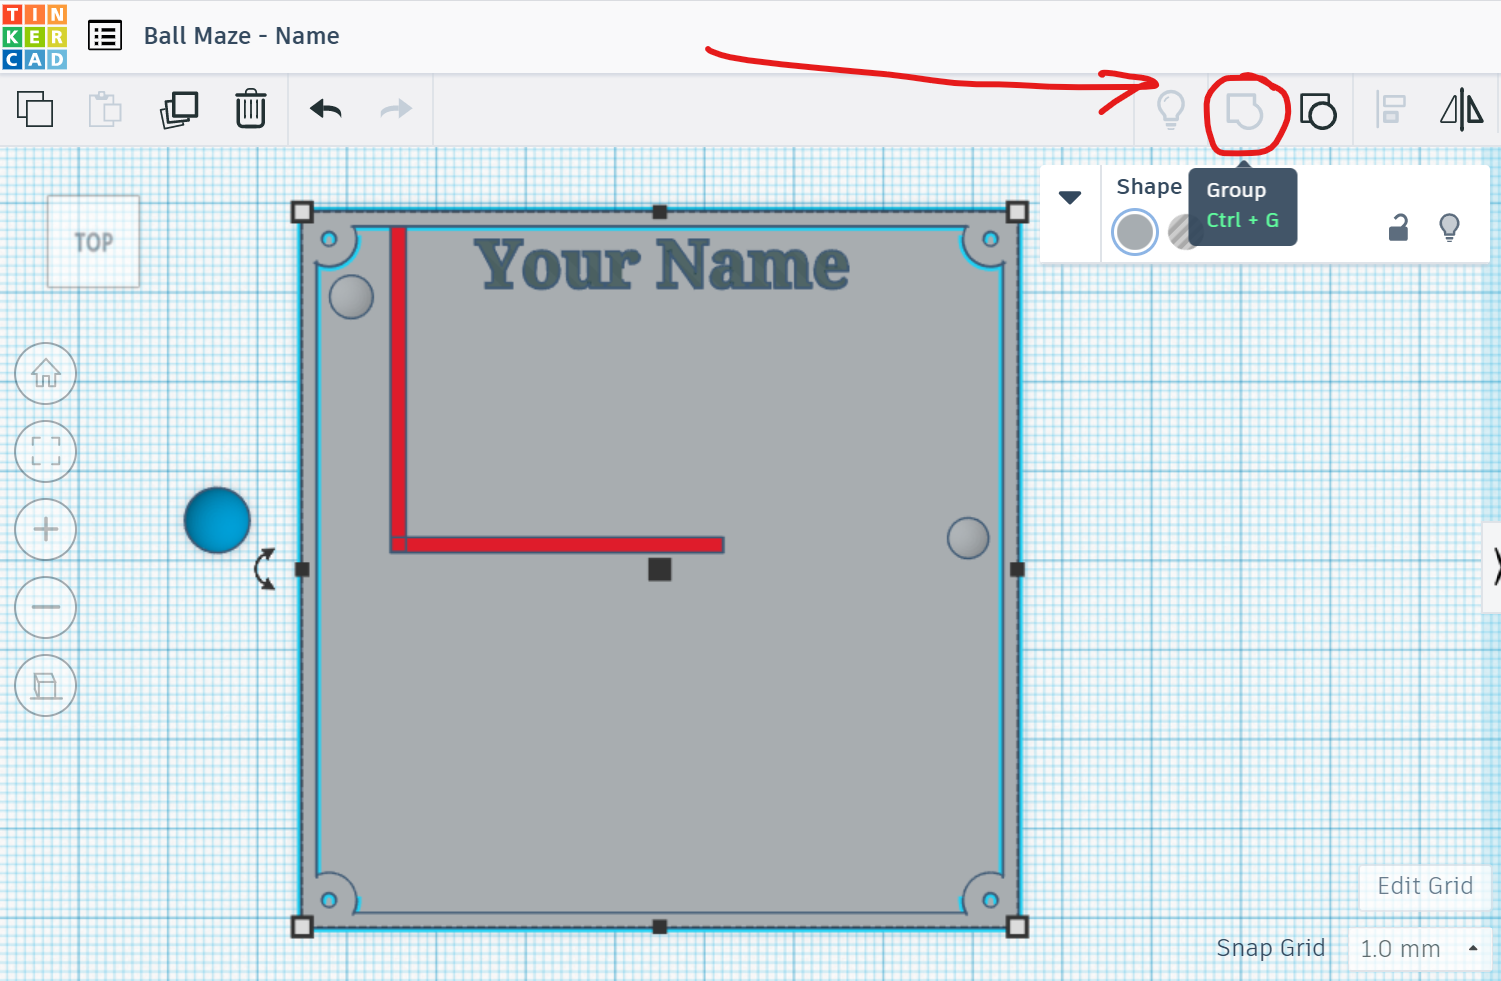Hide the selected shape with the lightbulb
The image size is (1501, 981).
pos(1450,228)
